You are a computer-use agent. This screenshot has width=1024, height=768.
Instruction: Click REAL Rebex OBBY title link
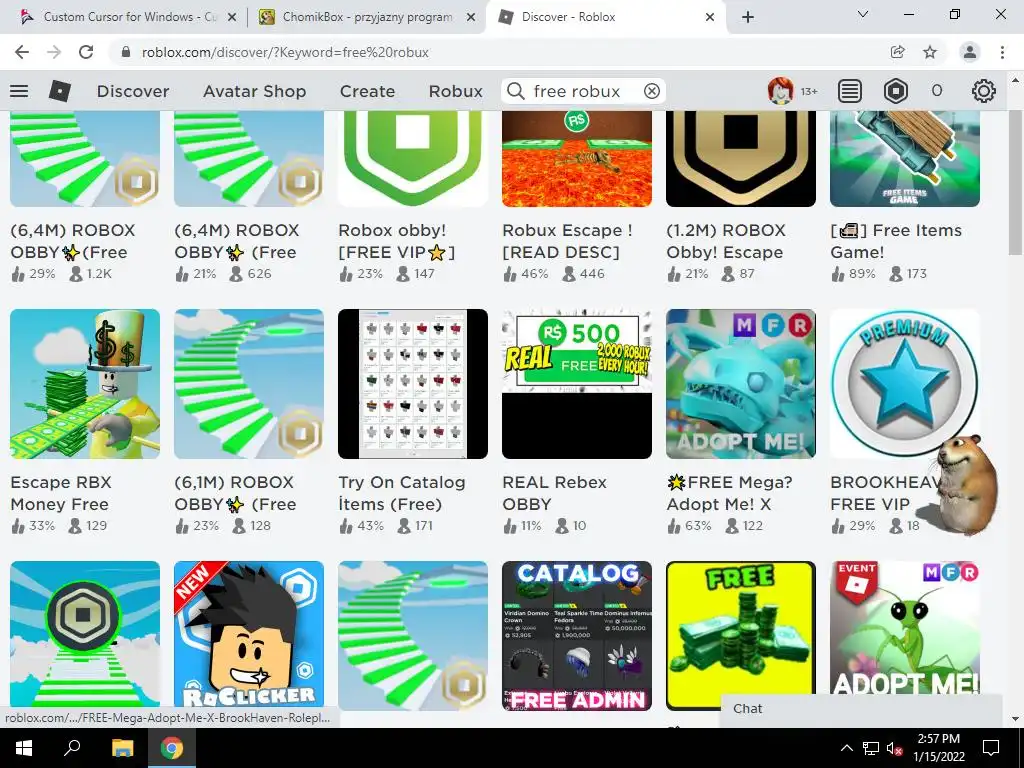coord(554,493)
